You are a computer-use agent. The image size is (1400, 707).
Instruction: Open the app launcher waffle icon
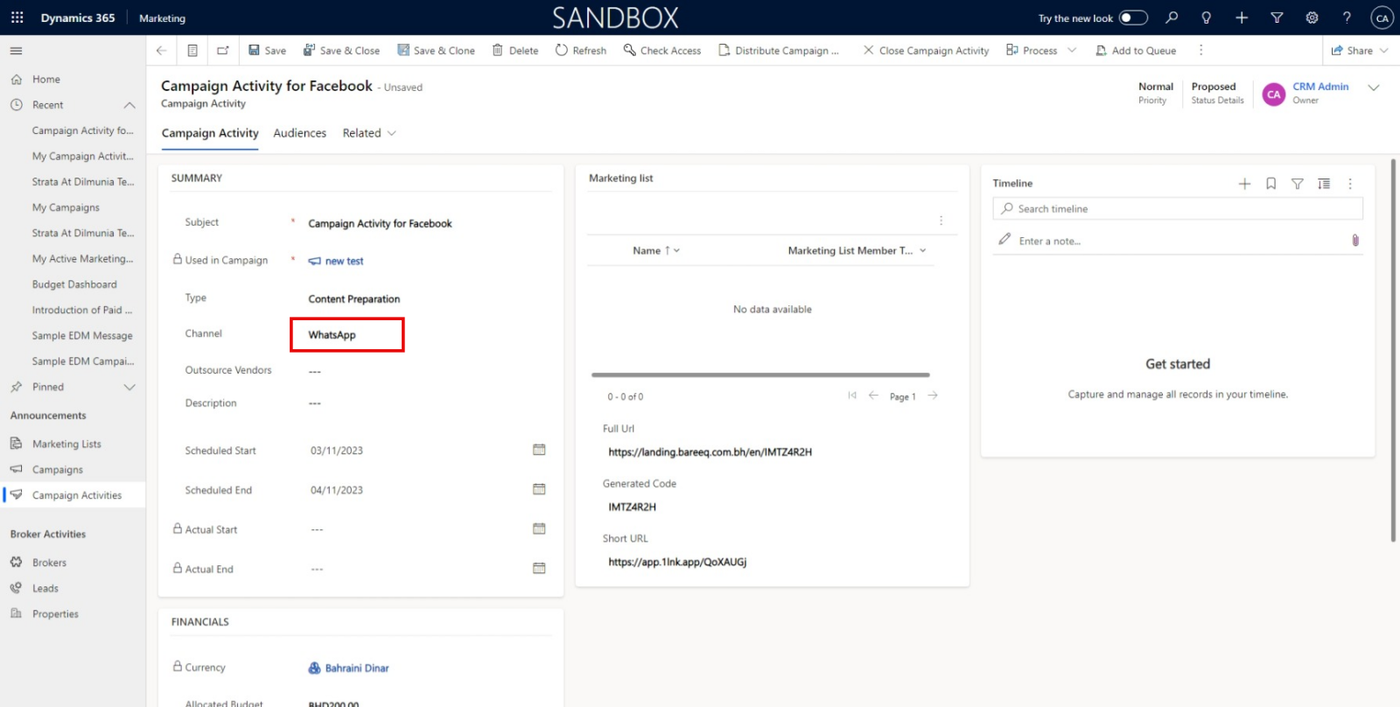click(17, 18)
